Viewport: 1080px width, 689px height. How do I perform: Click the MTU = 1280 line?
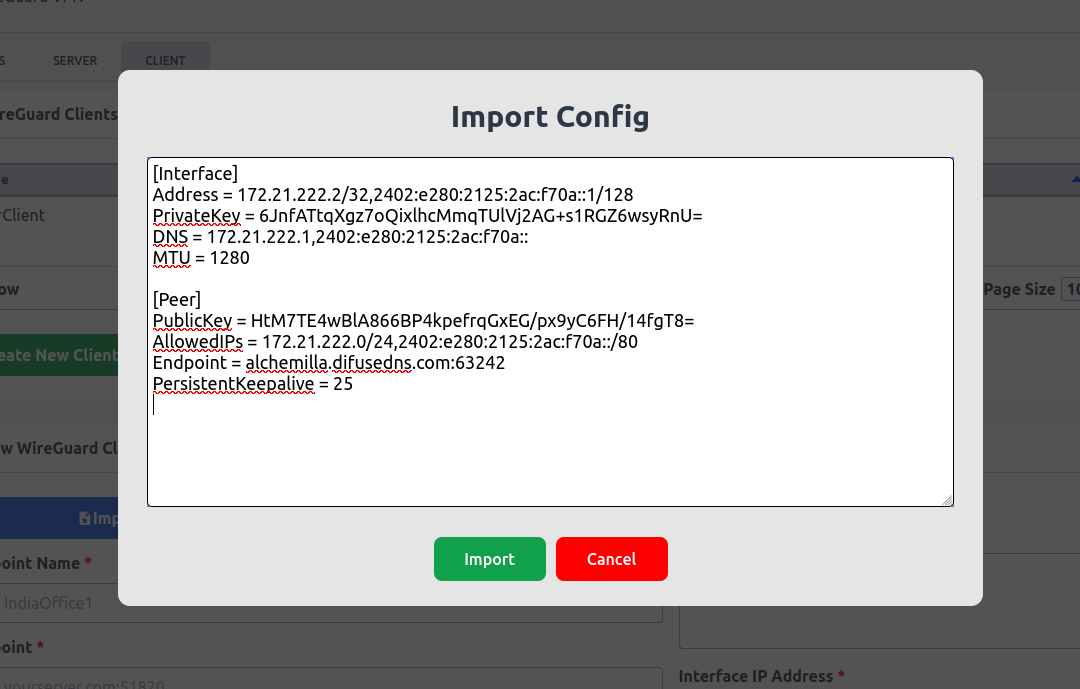[x=201, y=258]
